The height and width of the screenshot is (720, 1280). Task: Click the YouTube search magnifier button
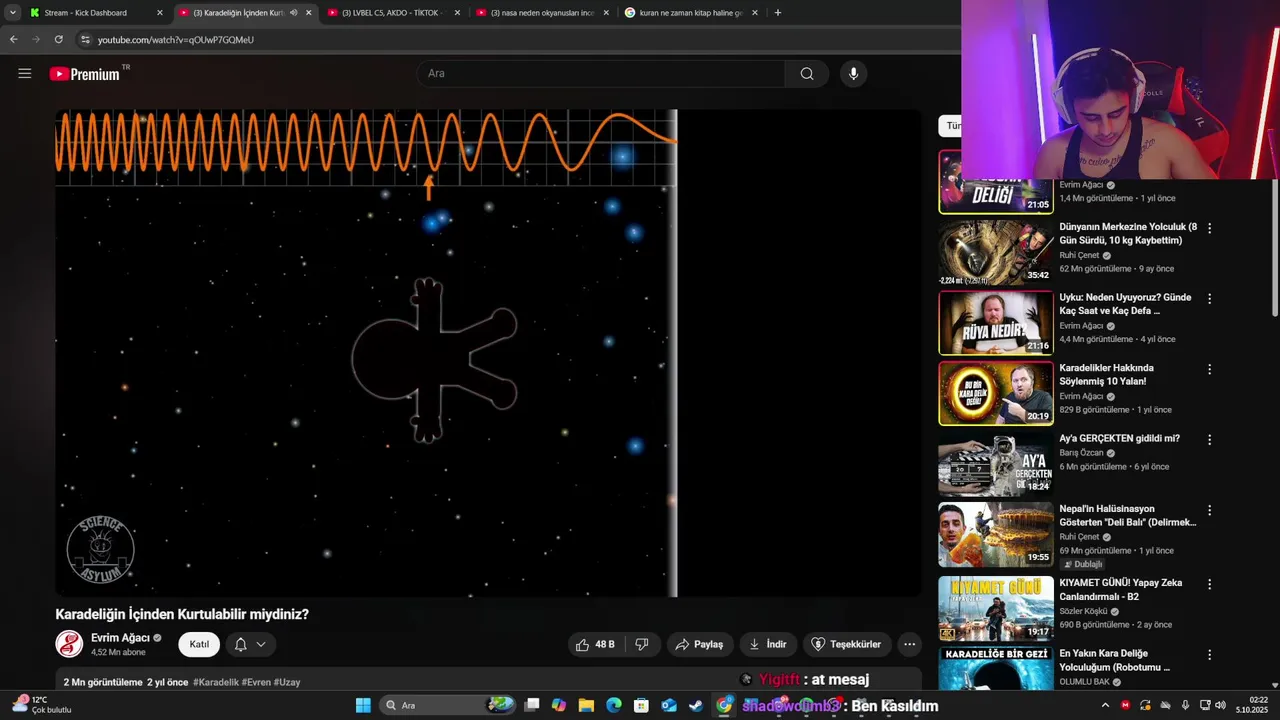[807, 73]
